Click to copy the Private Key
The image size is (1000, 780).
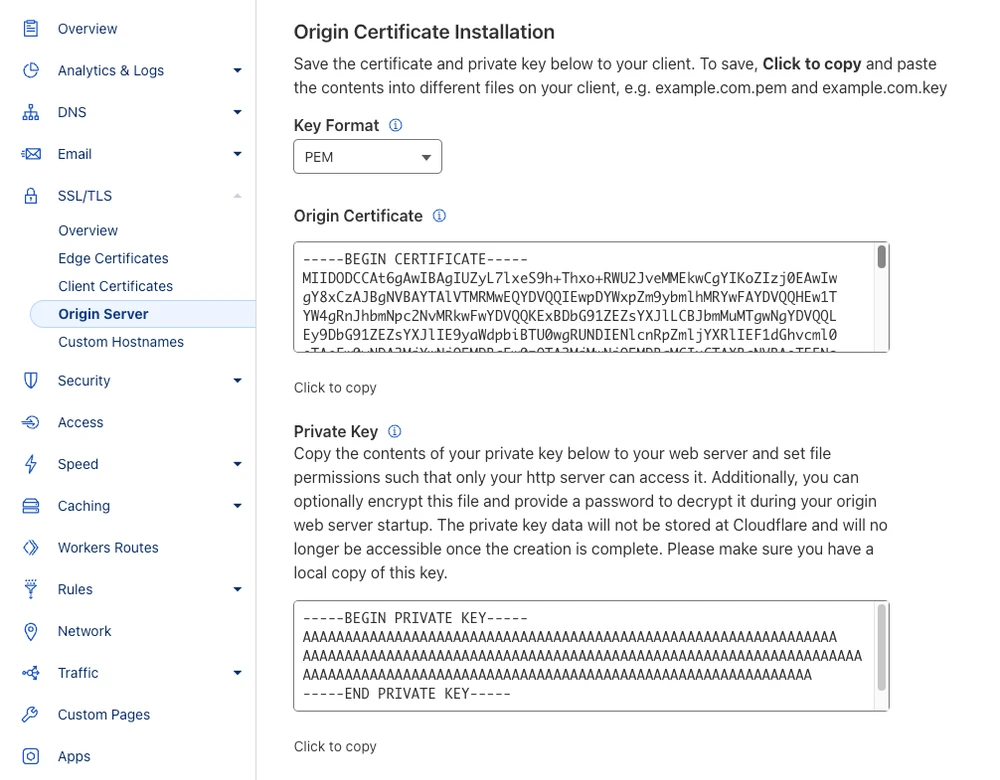click(x=335, y=746)
